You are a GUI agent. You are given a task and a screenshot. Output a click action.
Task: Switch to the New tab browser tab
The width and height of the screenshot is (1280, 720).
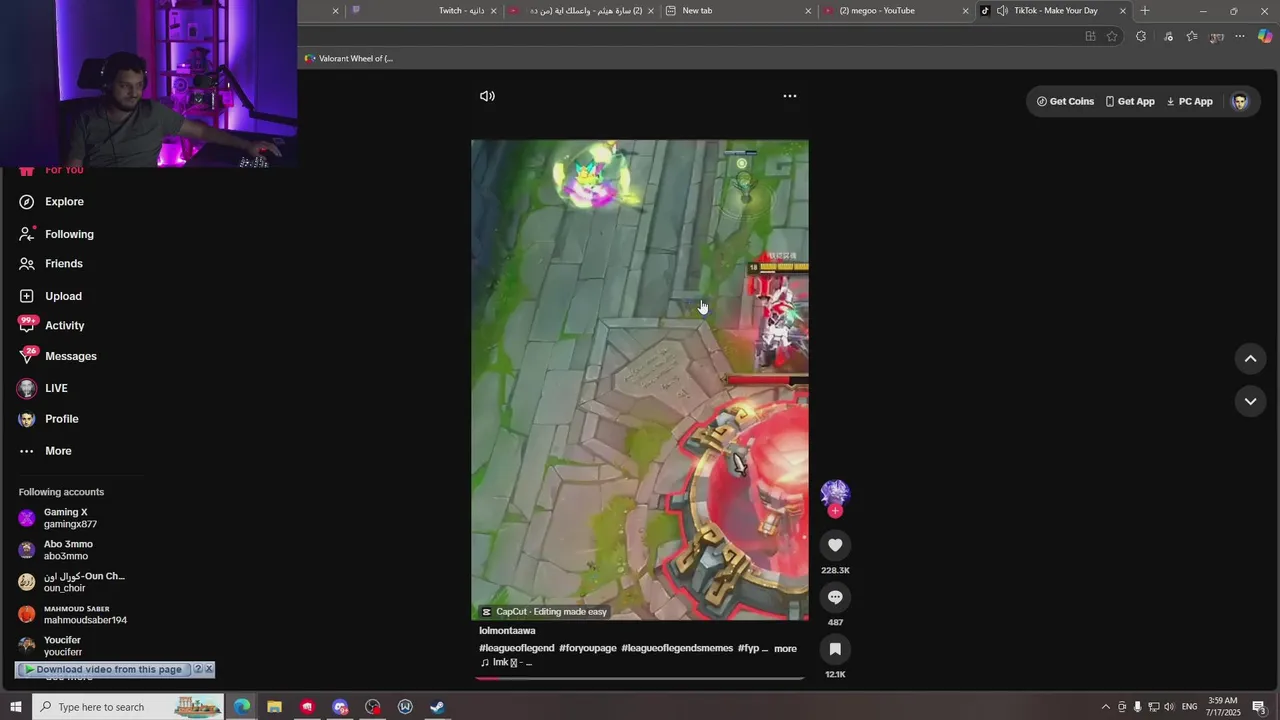(738, 11)
